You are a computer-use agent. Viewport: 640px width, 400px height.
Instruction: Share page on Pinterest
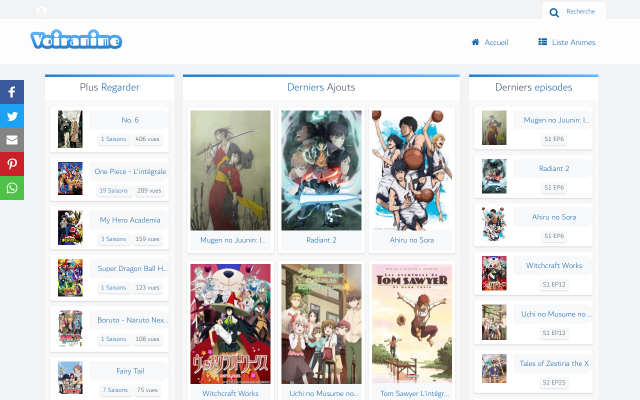click(x=12, y=164)
